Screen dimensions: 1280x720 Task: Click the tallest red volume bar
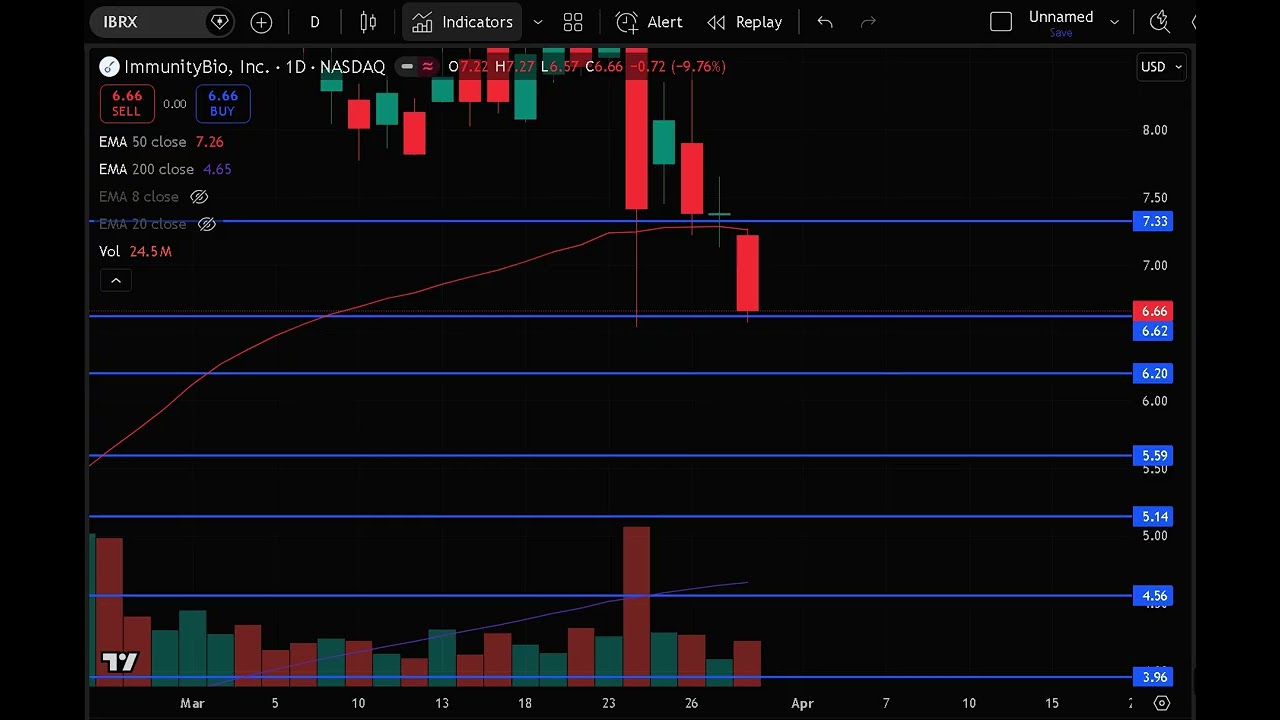[636, 606]
